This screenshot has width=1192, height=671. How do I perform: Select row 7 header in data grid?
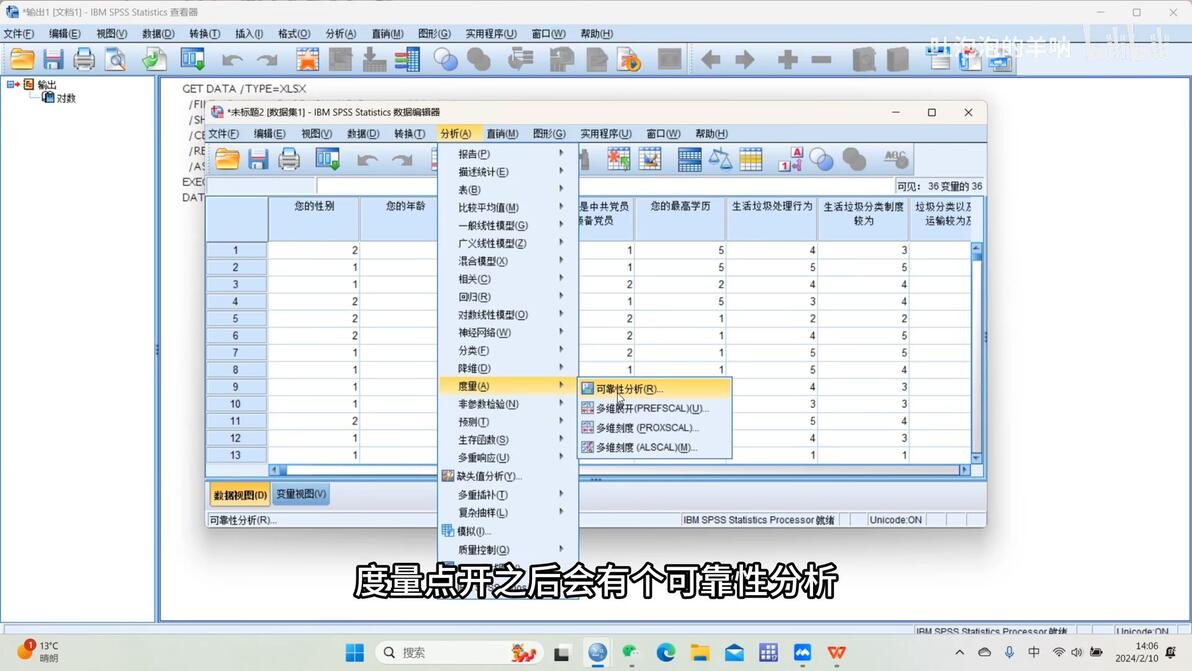tap(236, 353)
